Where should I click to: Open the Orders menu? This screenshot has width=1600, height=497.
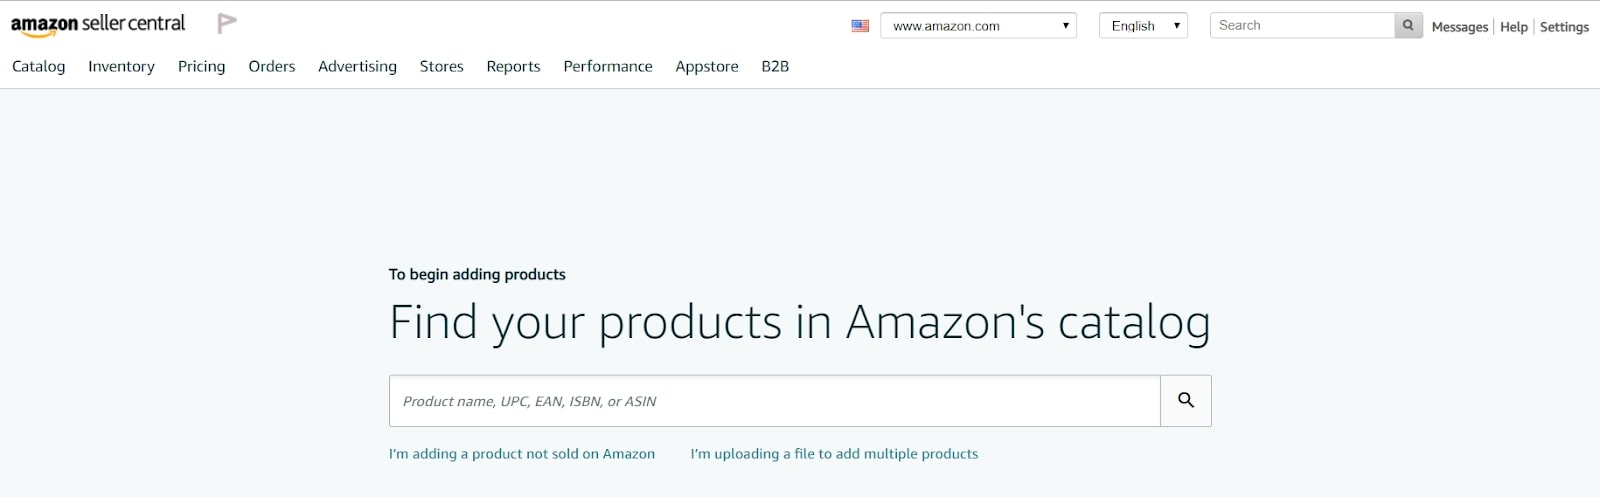[x=272, y=66]
